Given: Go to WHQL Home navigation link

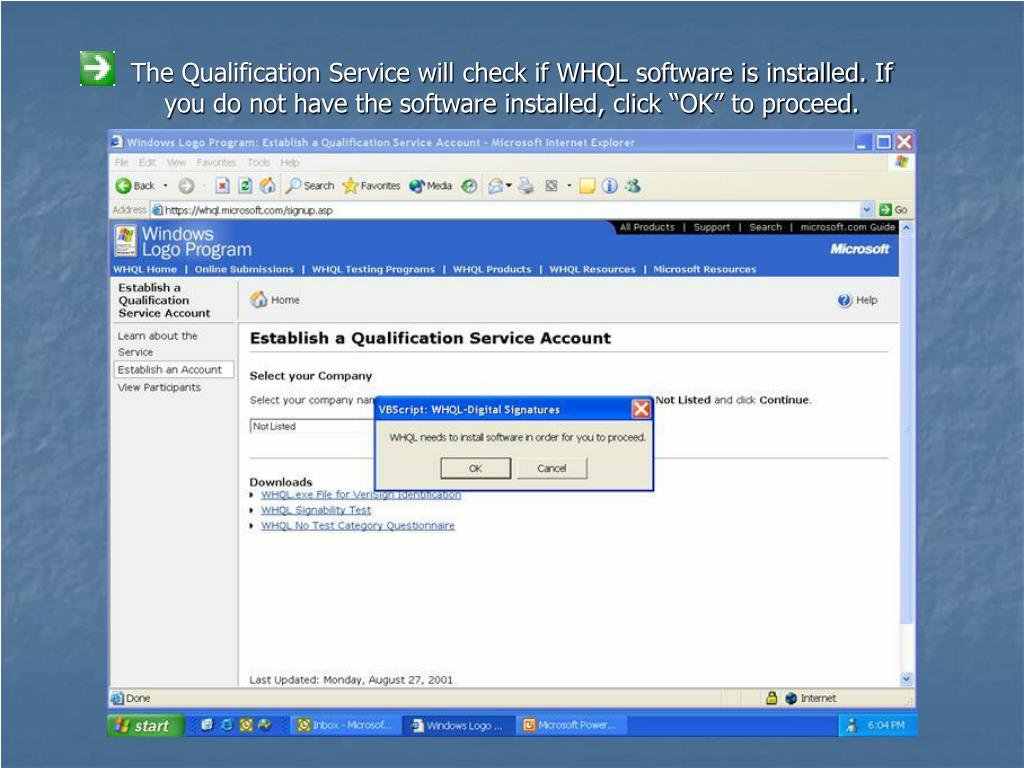Looking at the screenshot, I should (145, 269).
